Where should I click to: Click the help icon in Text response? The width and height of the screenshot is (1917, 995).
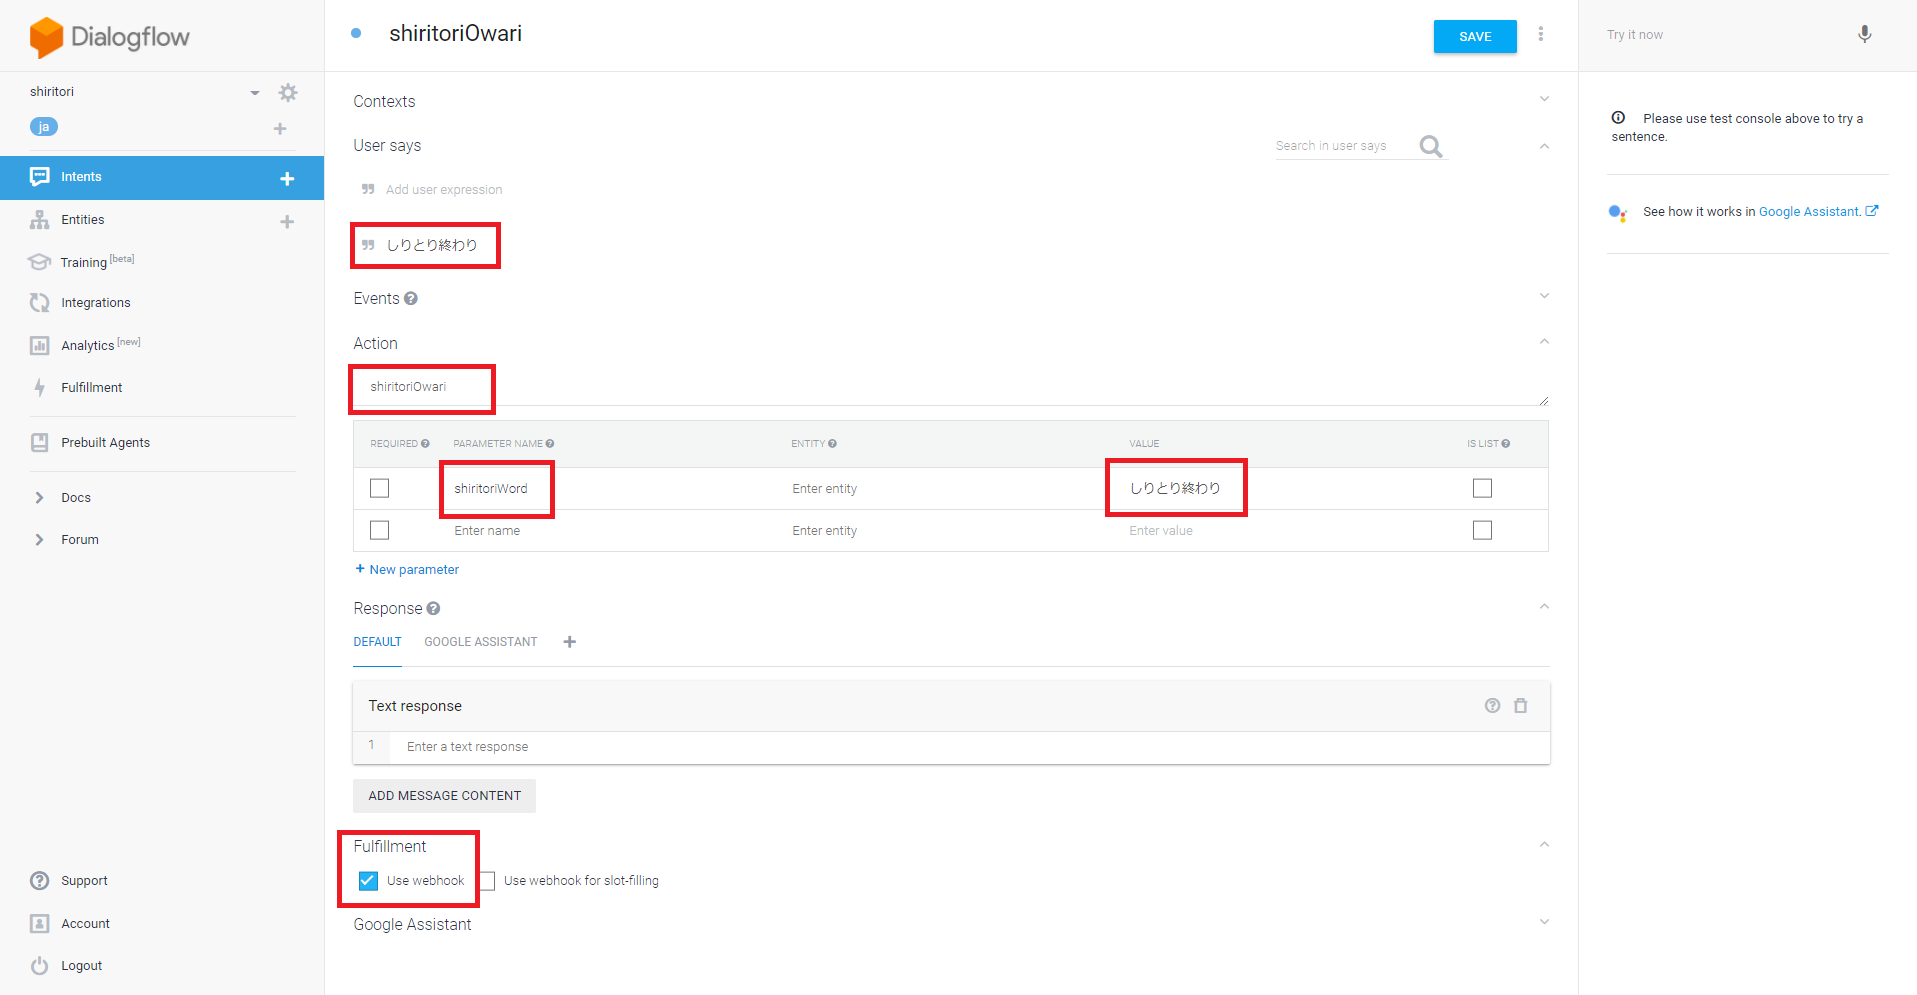pos(1492,706)
